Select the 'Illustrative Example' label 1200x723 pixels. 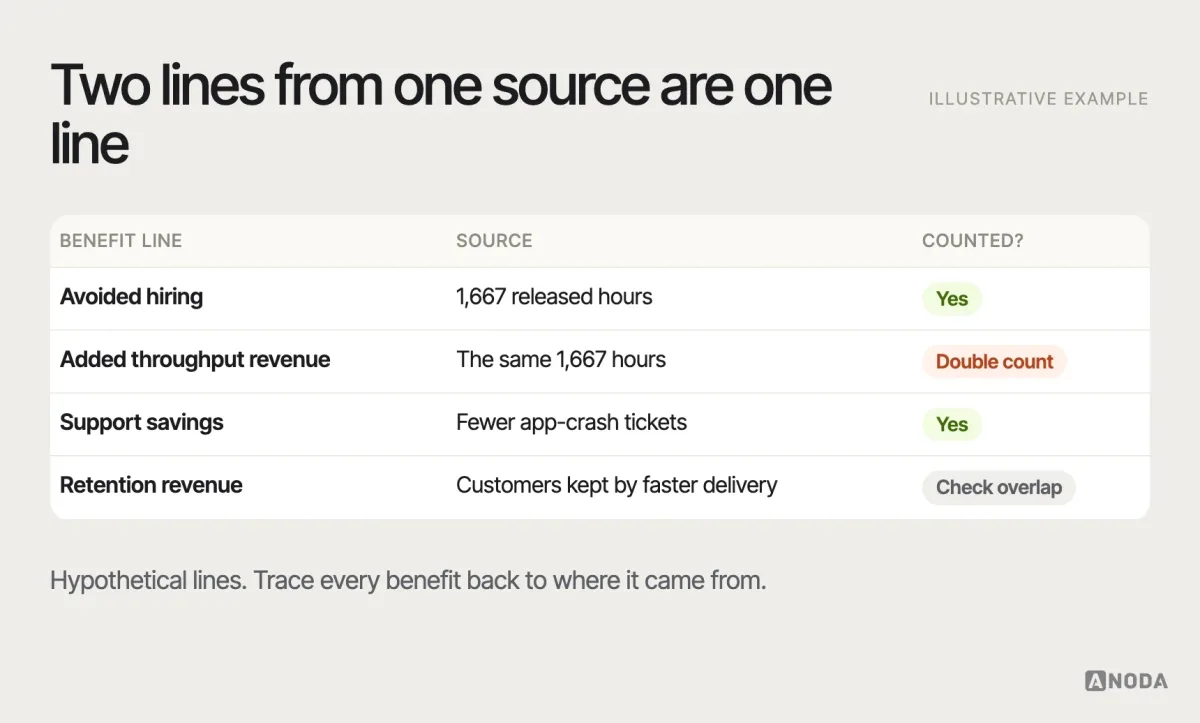[x=1038, y=99]
